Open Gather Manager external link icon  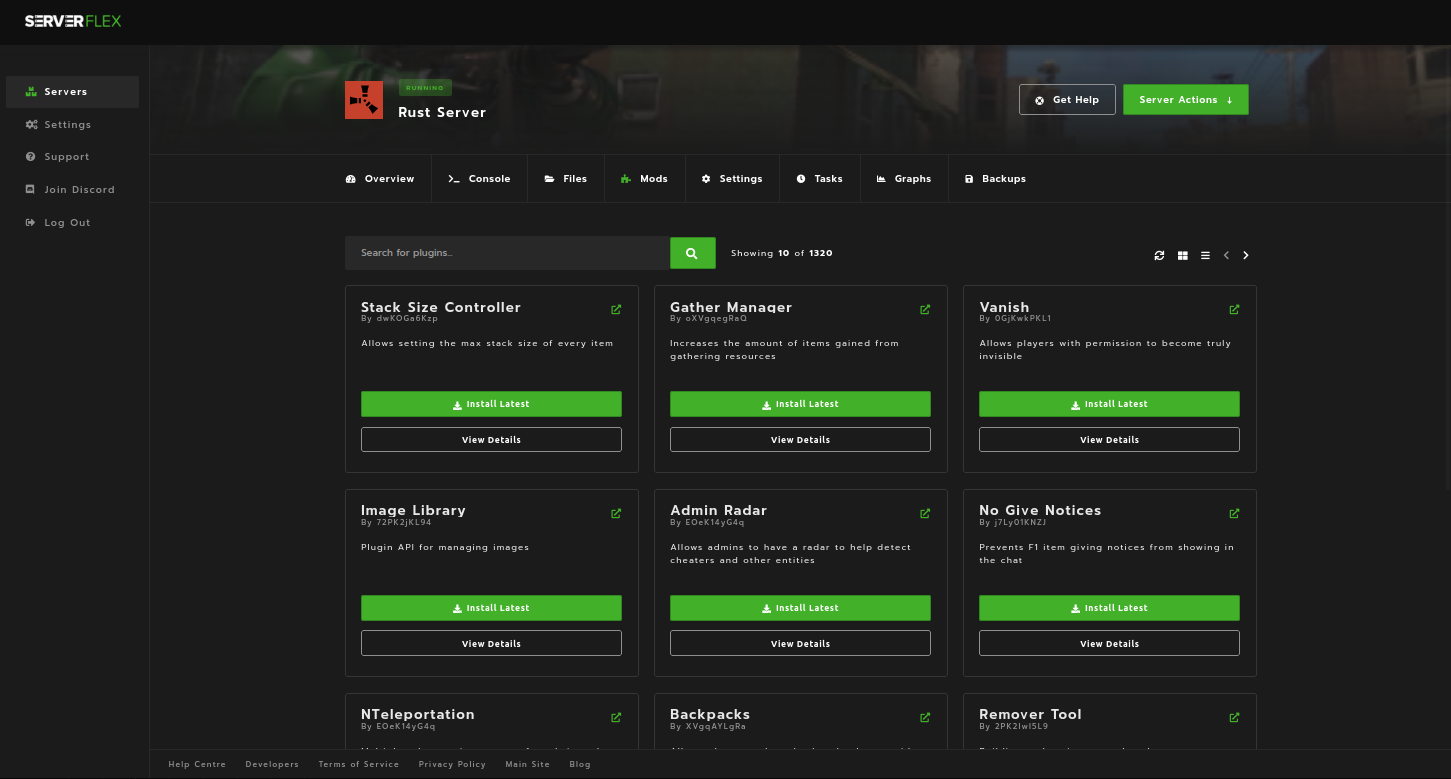925,309
